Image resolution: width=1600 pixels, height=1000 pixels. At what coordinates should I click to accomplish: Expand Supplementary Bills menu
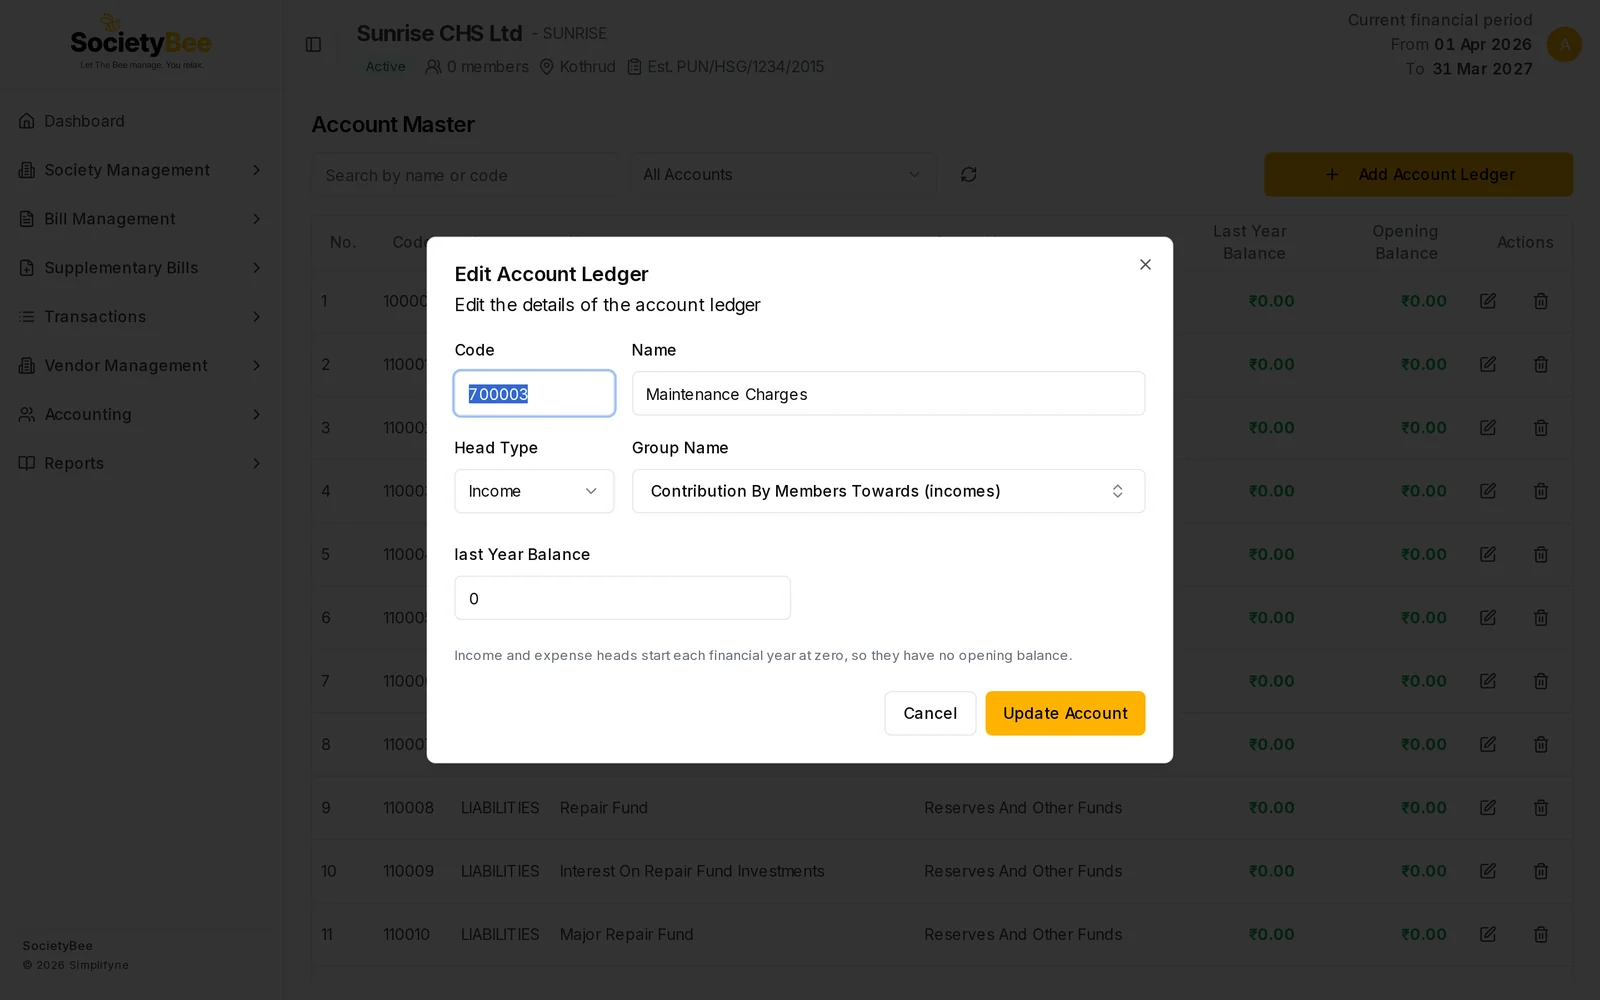tap(140, 268)
